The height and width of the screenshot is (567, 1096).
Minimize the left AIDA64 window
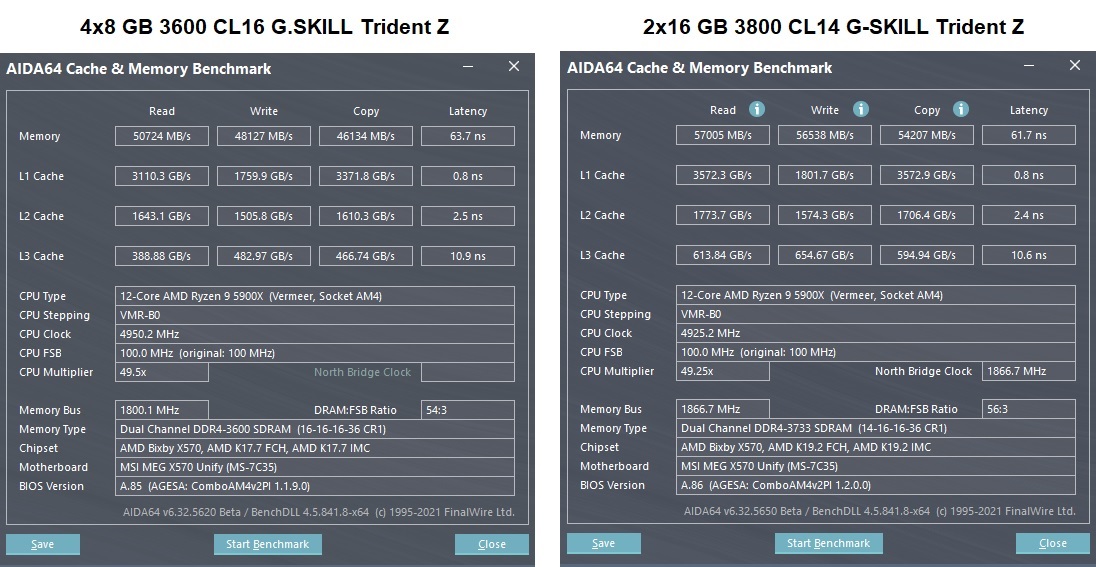(x=468, y=66)
